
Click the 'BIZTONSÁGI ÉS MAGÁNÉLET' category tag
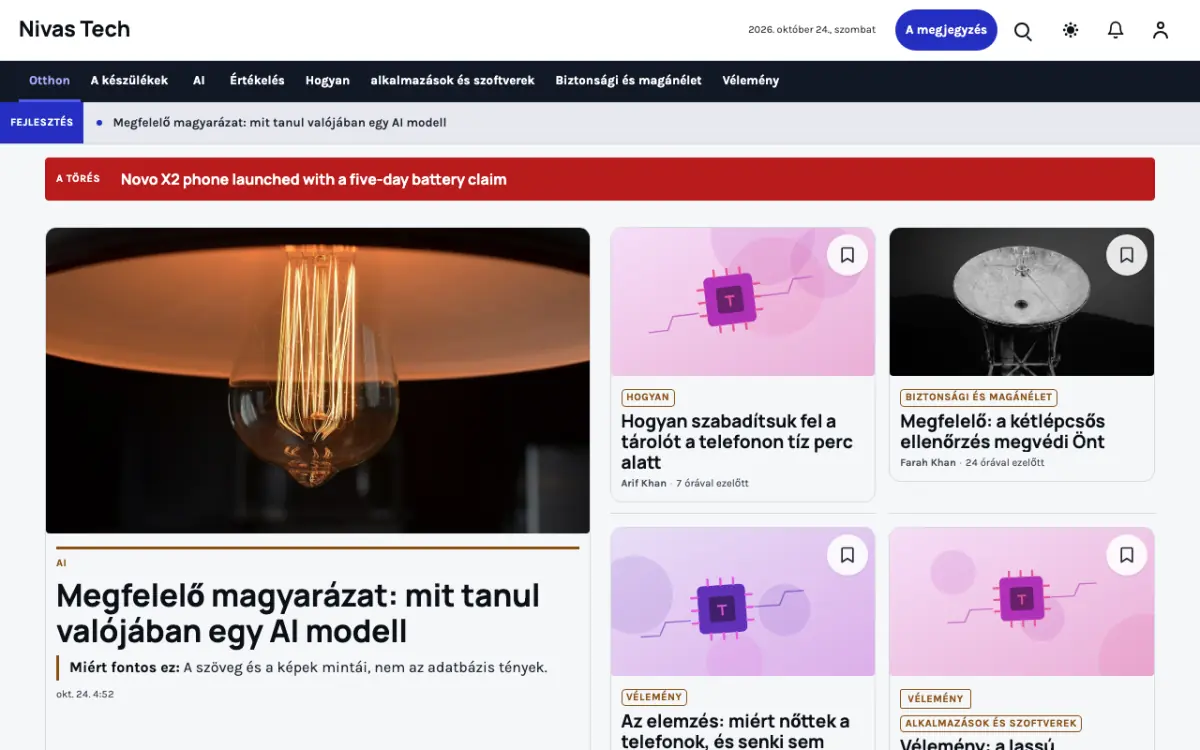tap(979, 397)
